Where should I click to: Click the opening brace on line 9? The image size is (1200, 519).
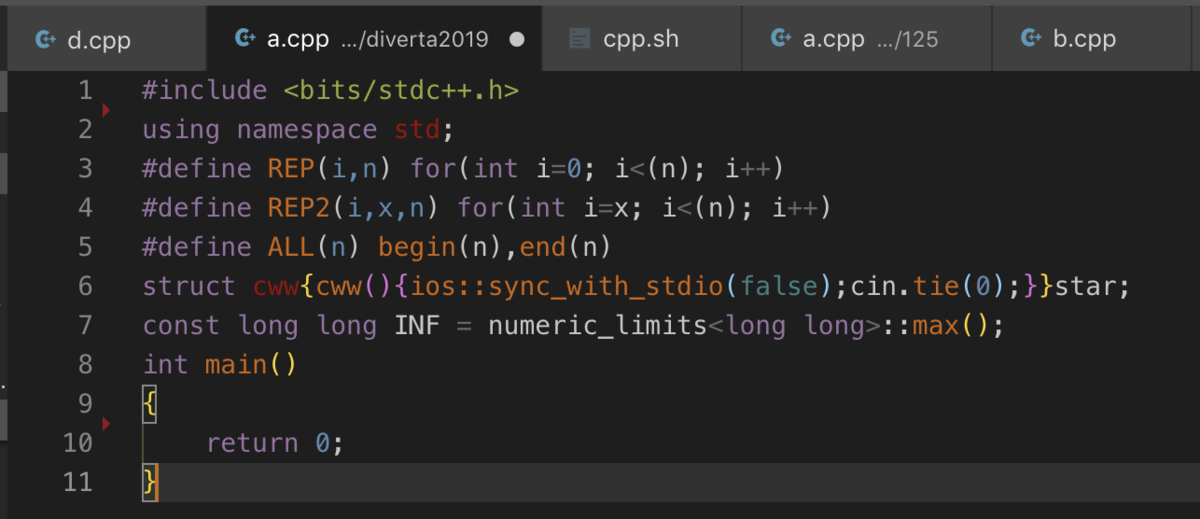coord(150,404)
